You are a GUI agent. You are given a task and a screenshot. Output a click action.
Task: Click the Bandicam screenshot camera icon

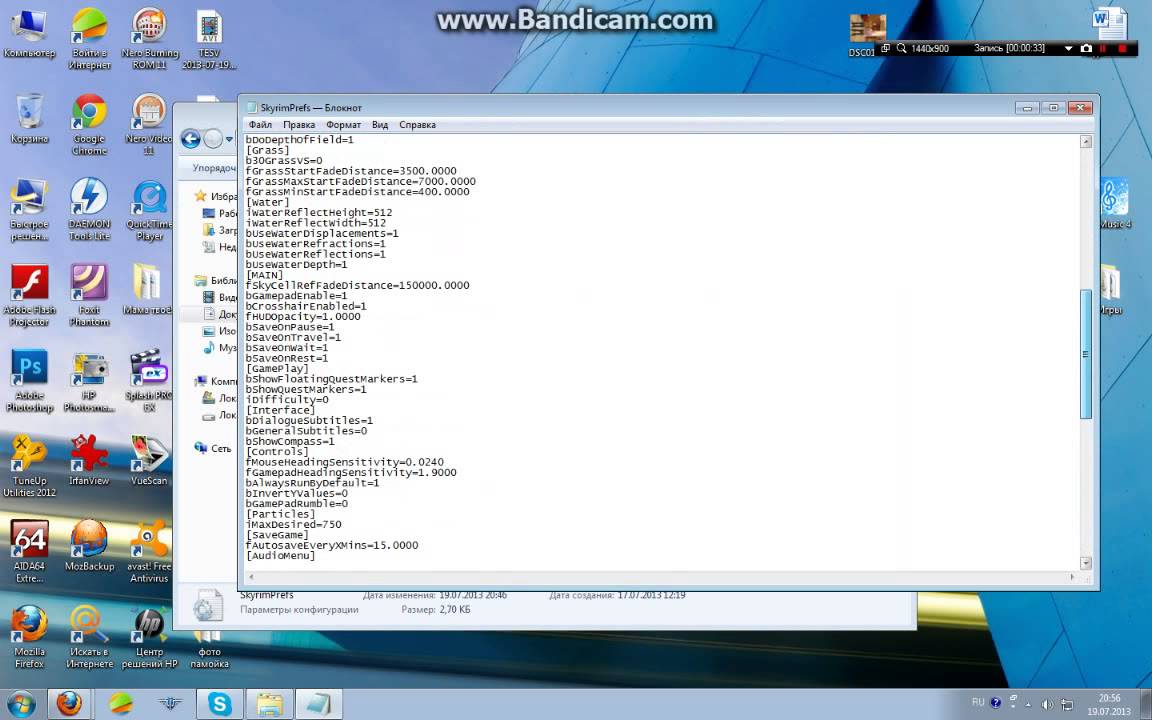1086,48
